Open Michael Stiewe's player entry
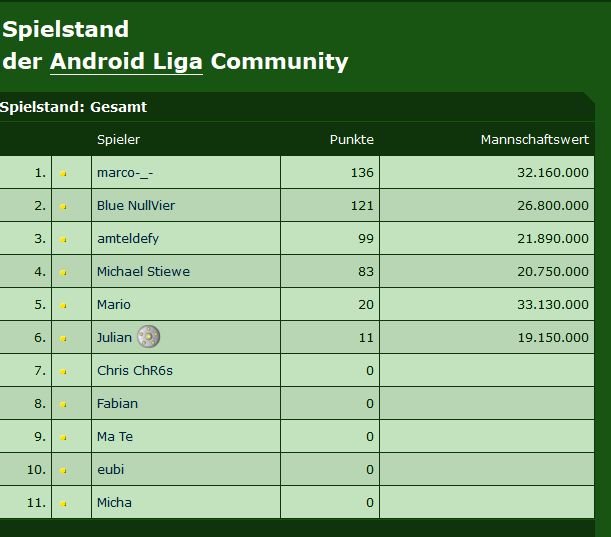The height and width of the screenshot is (537, 611). pos(143,271)
